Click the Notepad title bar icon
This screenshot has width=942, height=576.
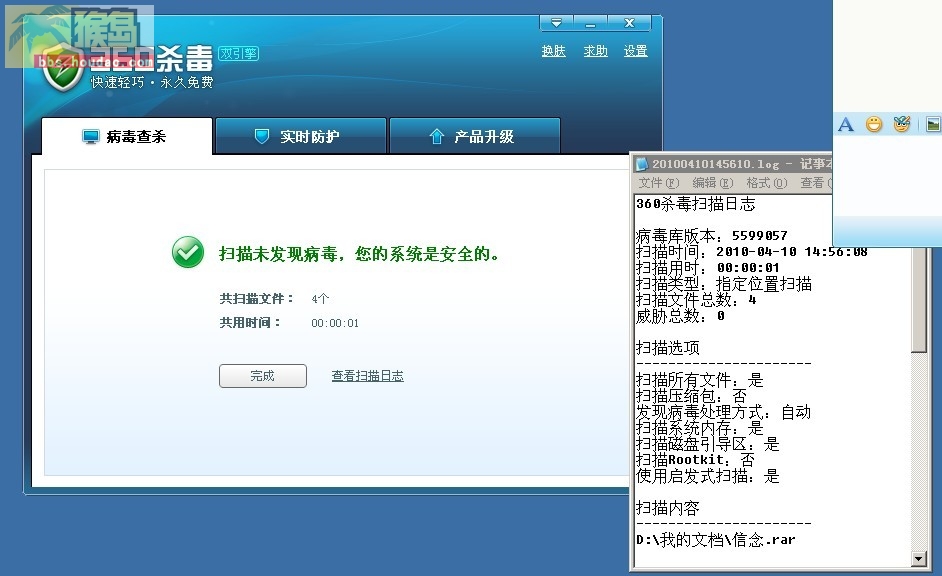(x=642, y=164)
